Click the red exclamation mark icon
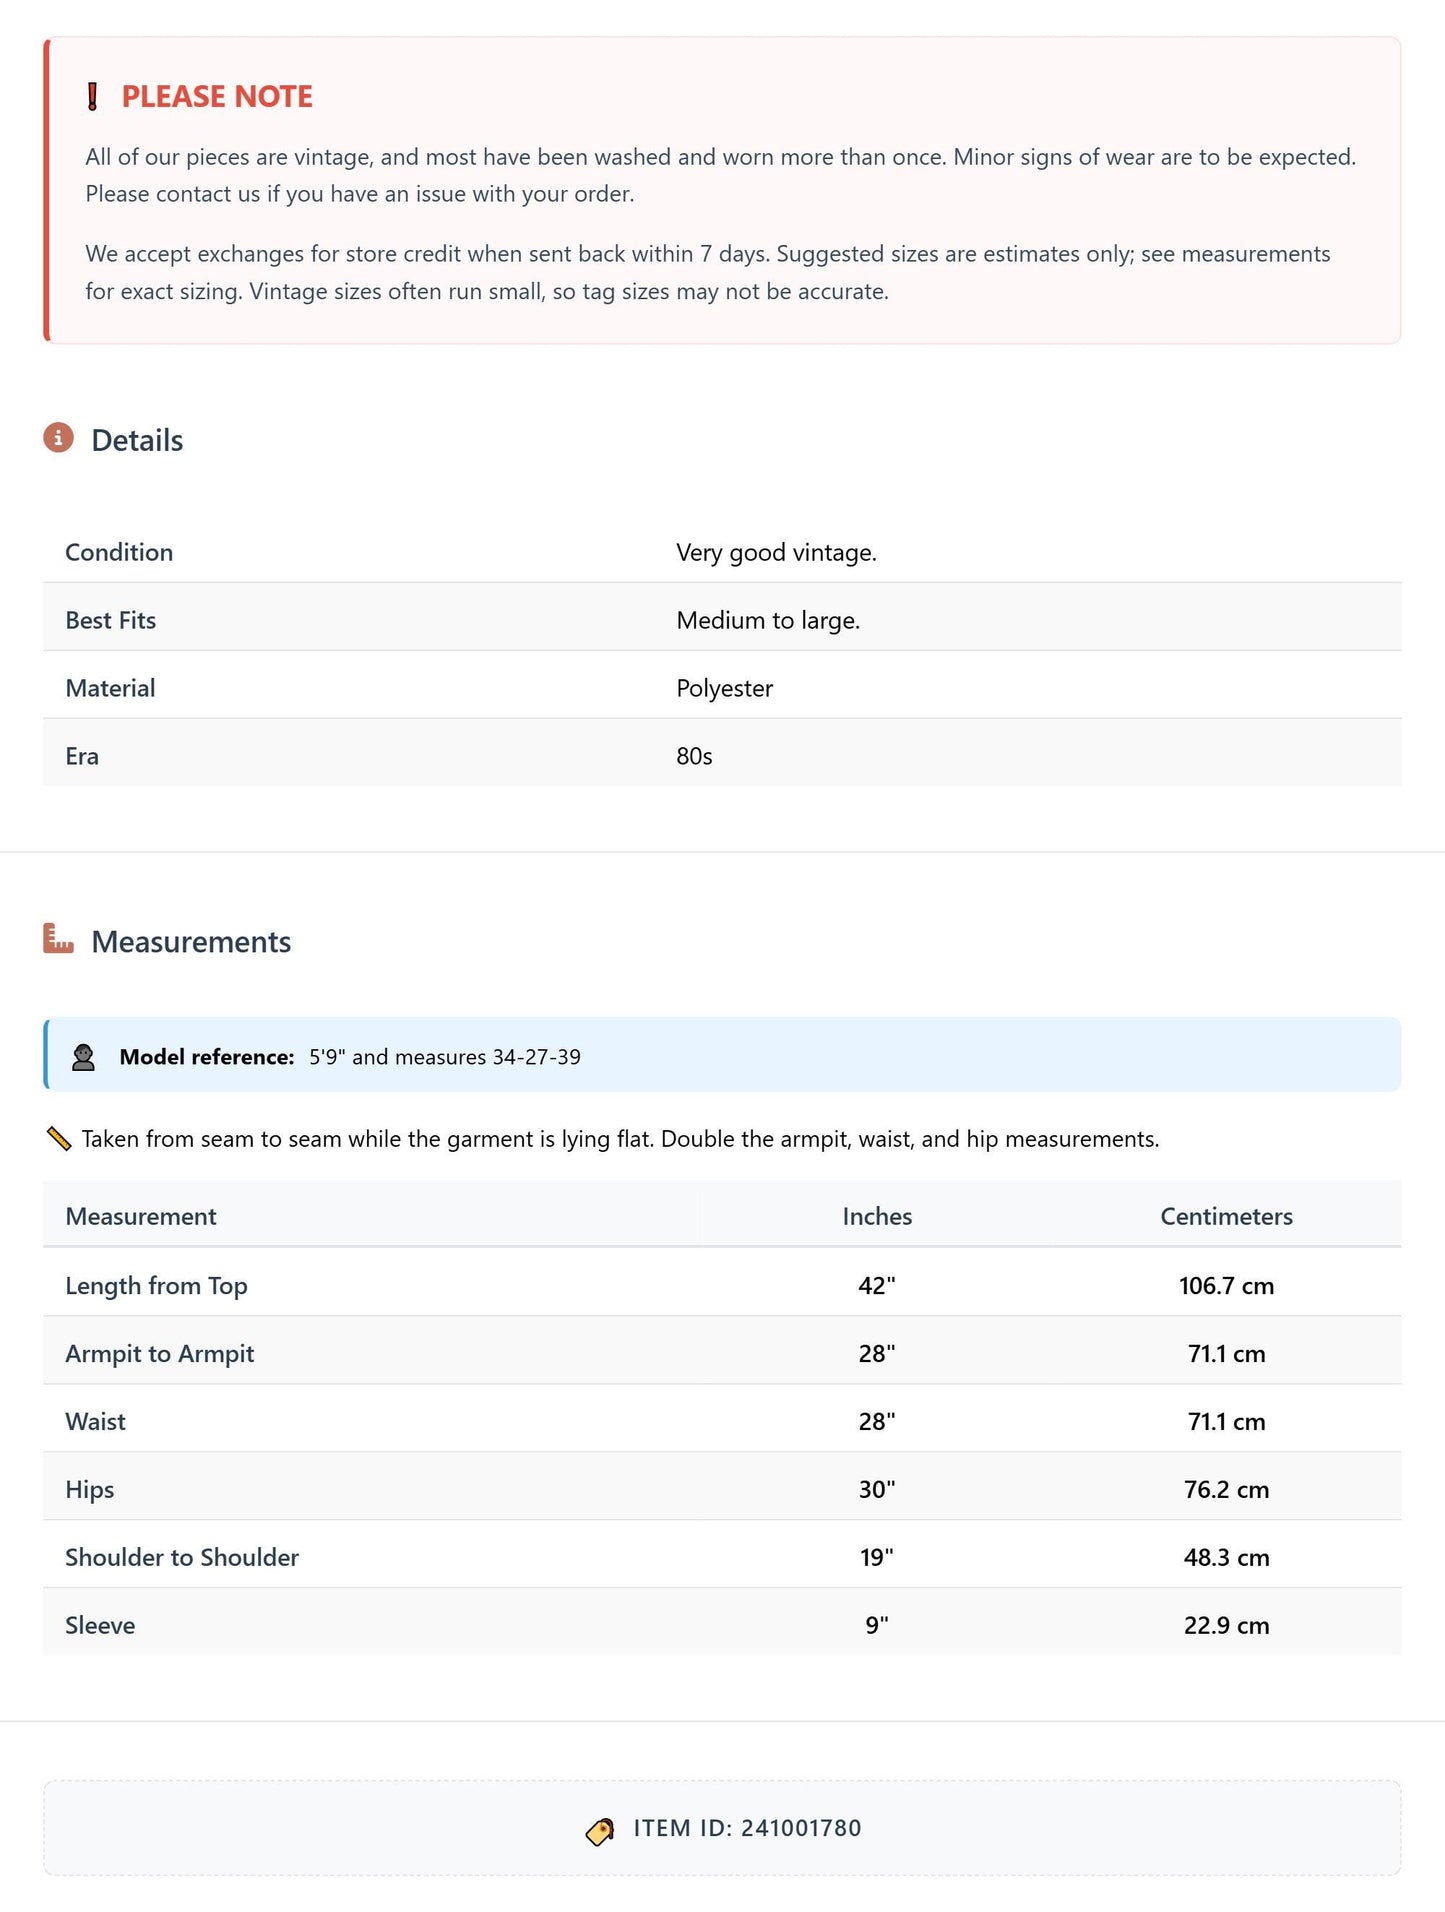The height and width of the screenshot is (1912, 1445). pyautogui.click(x=93, y=97)
